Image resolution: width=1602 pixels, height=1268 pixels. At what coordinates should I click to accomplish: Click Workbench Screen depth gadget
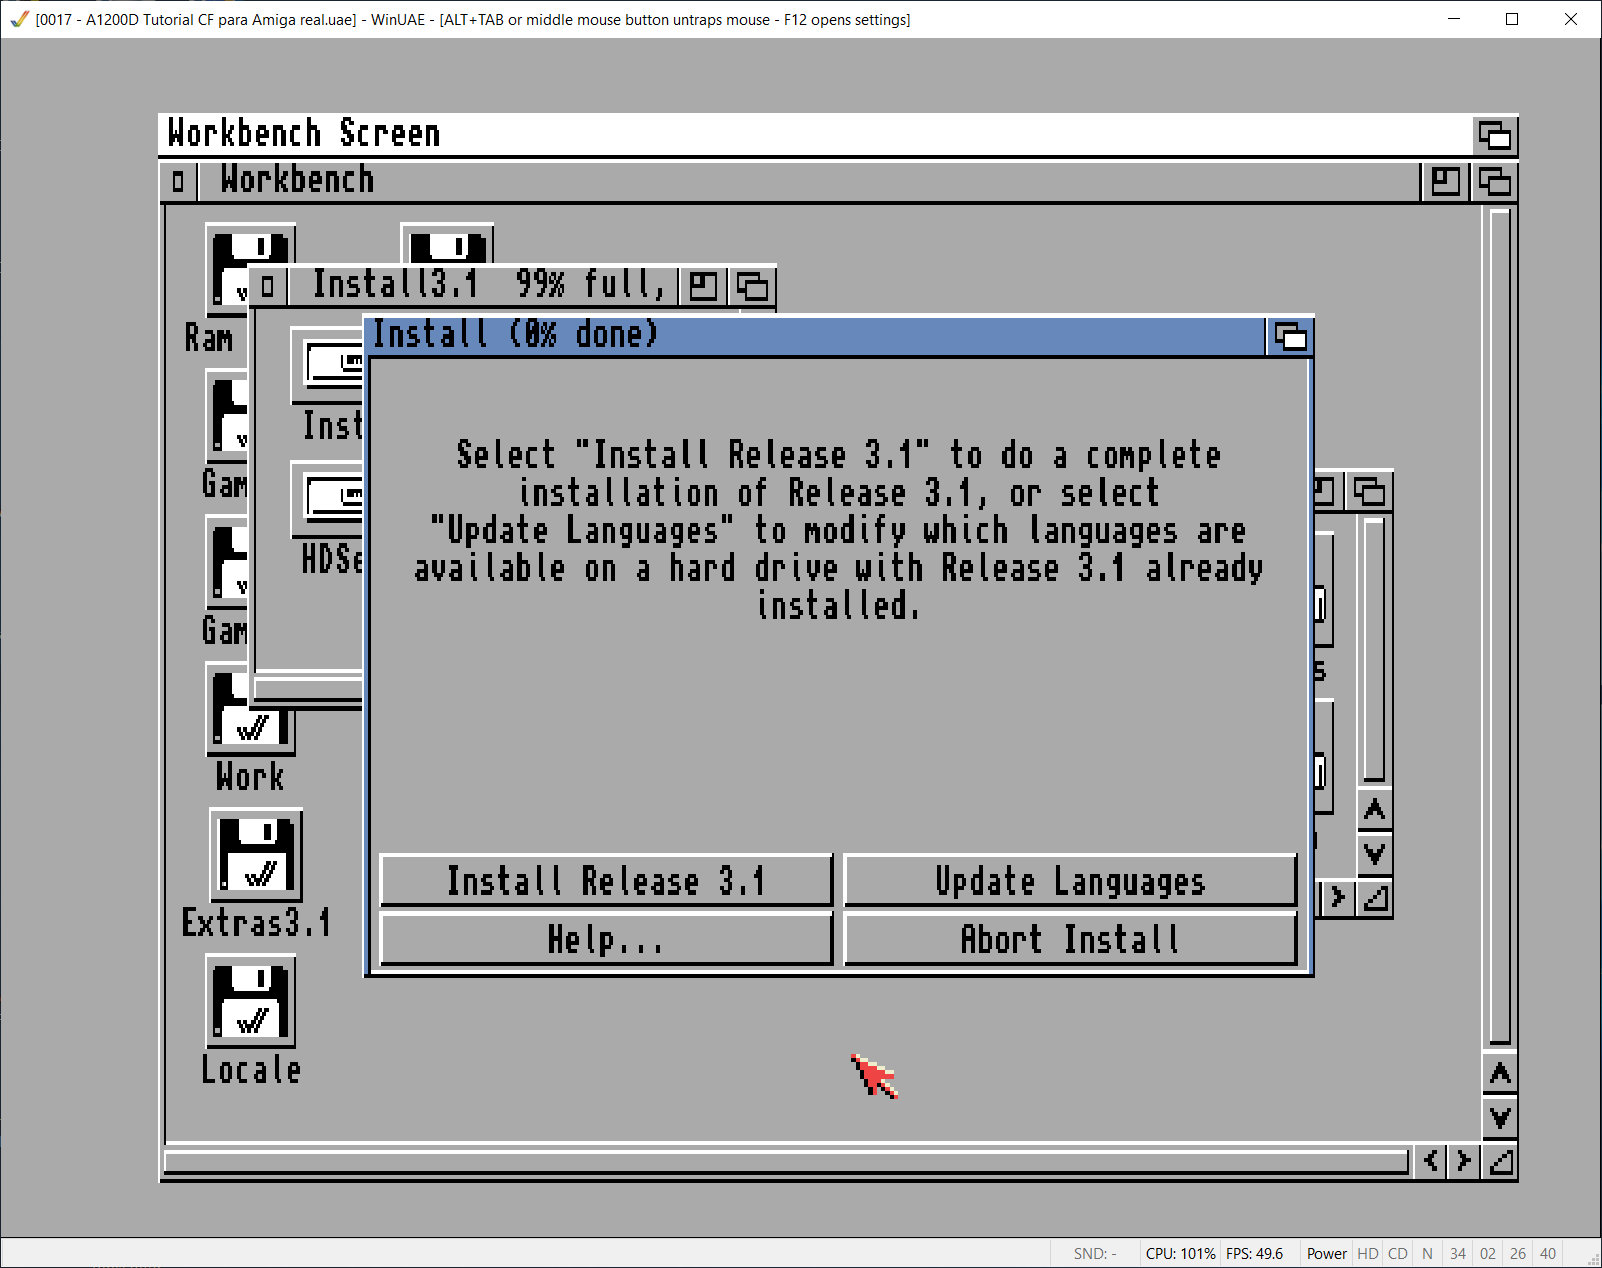(1495, 134)
